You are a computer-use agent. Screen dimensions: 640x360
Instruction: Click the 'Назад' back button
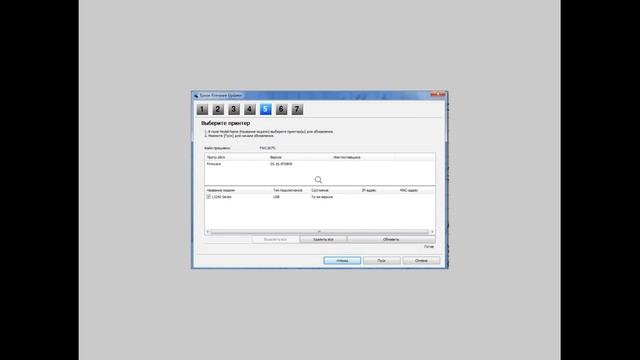pyautogui.click(x=342, y=260)
